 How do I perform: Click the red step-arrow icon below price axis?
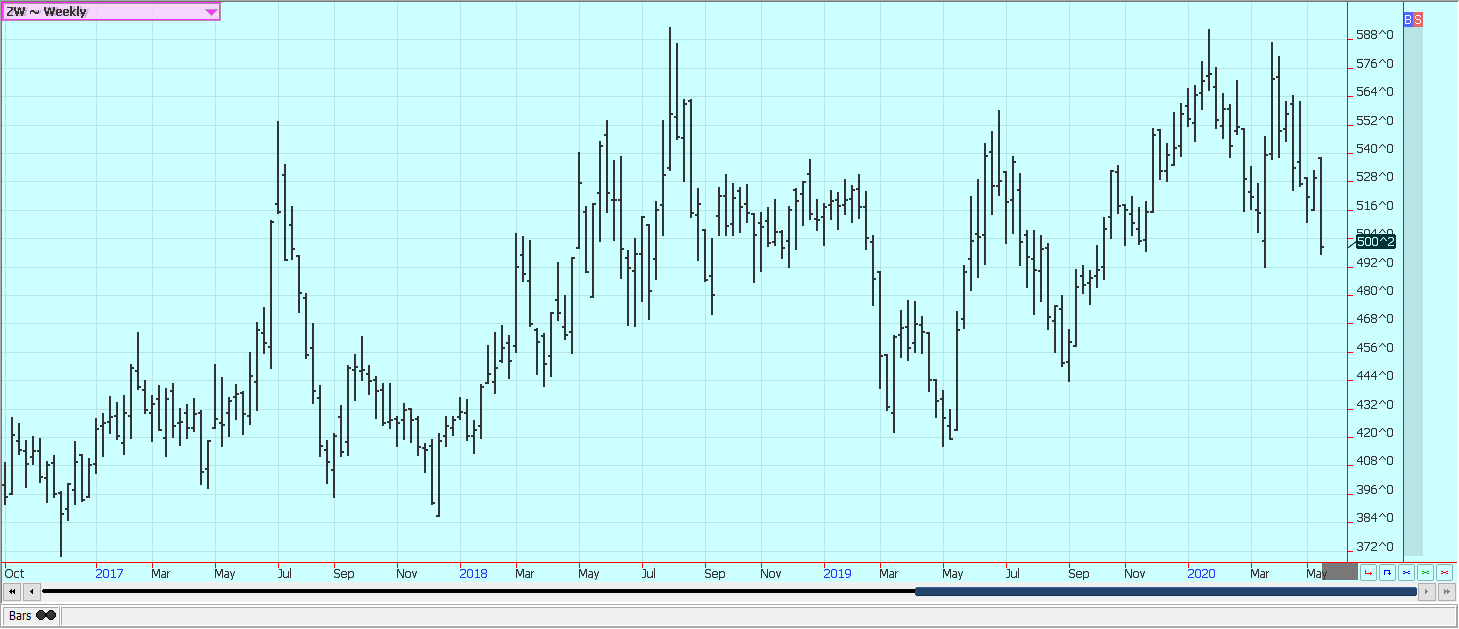[1368, 573]
